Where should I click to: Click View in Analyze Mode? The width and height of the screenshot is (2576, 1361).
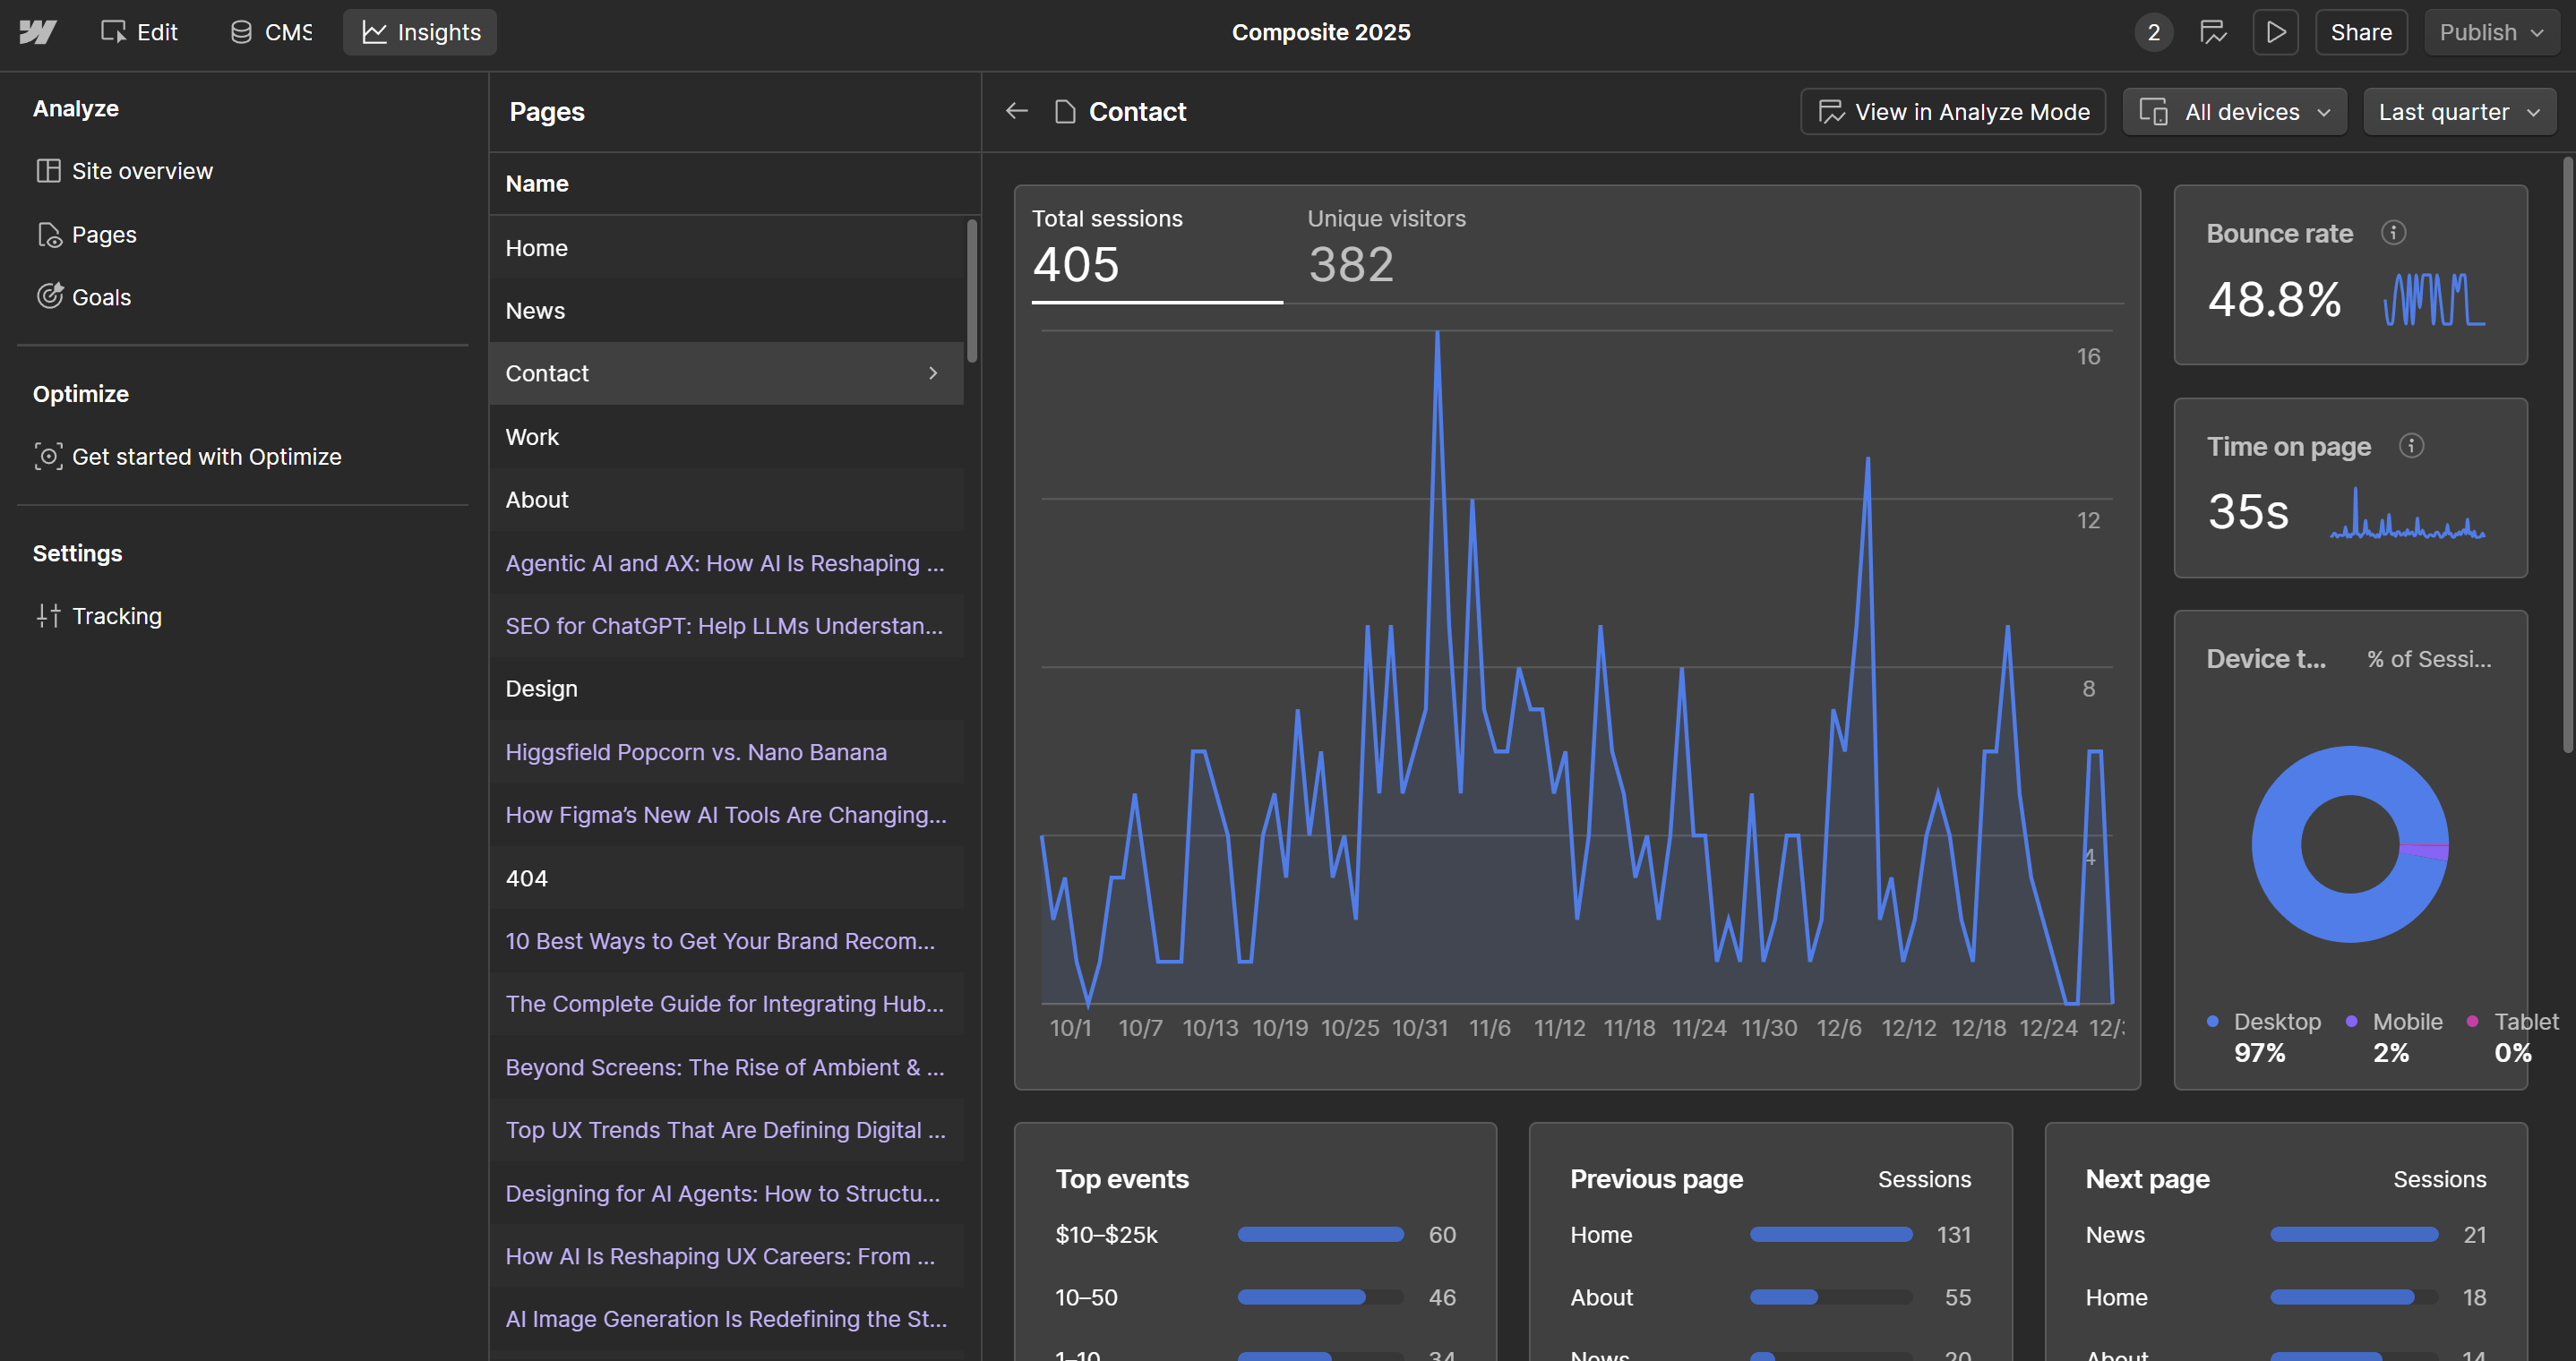point(1951,111)
